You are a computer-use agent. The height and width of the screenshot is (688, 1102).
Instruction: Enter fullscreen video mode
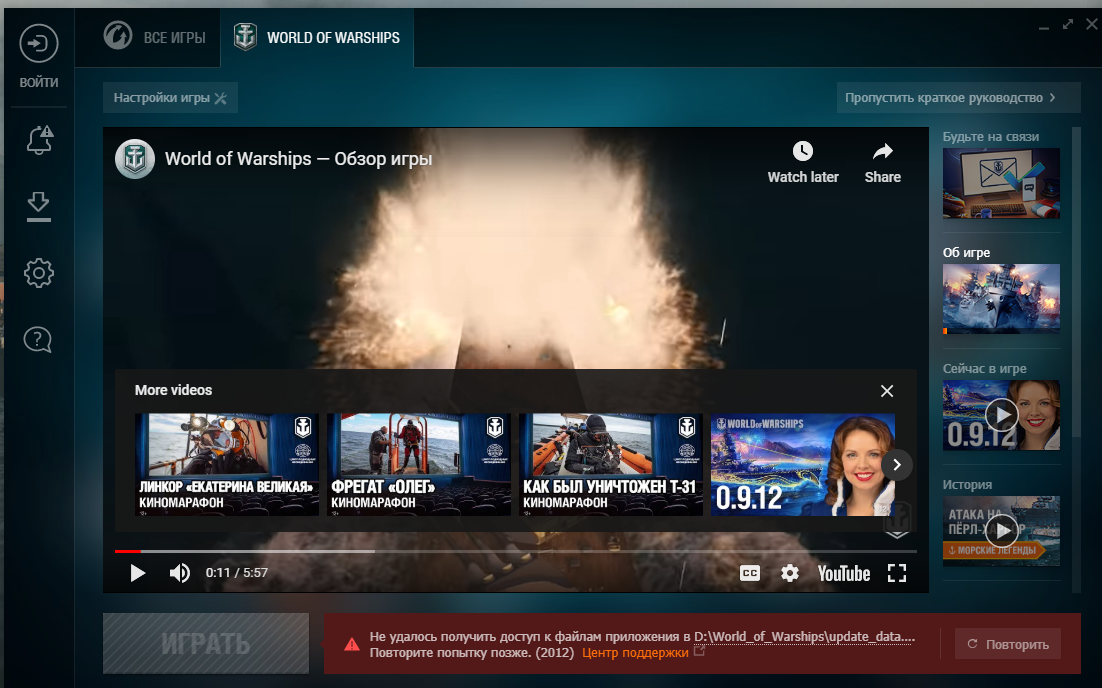897,573
